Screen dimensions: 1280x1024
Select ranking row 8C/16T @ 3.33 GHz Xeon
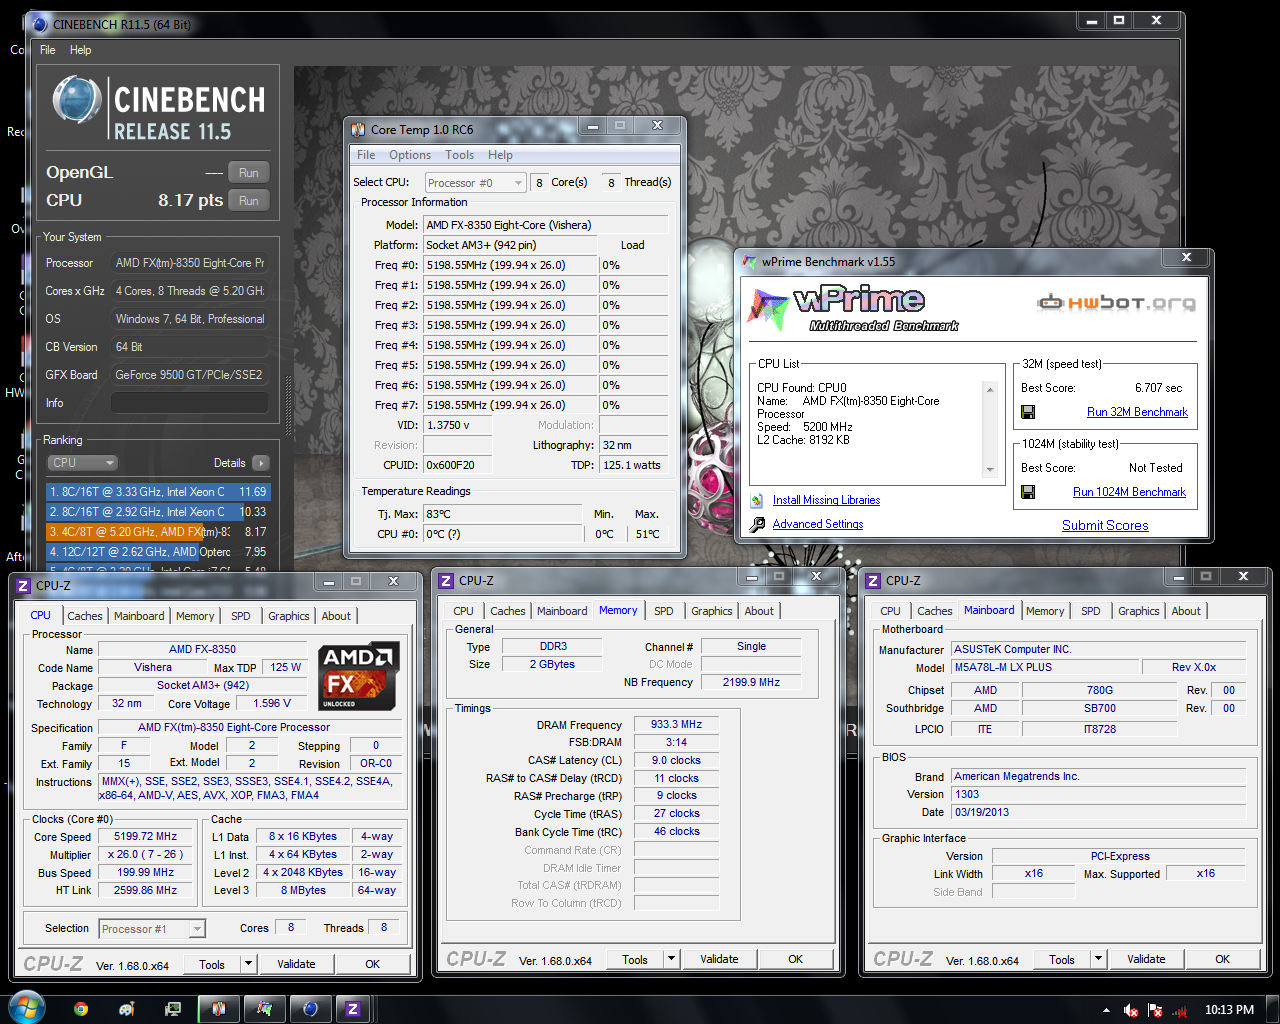click(158, 492)
